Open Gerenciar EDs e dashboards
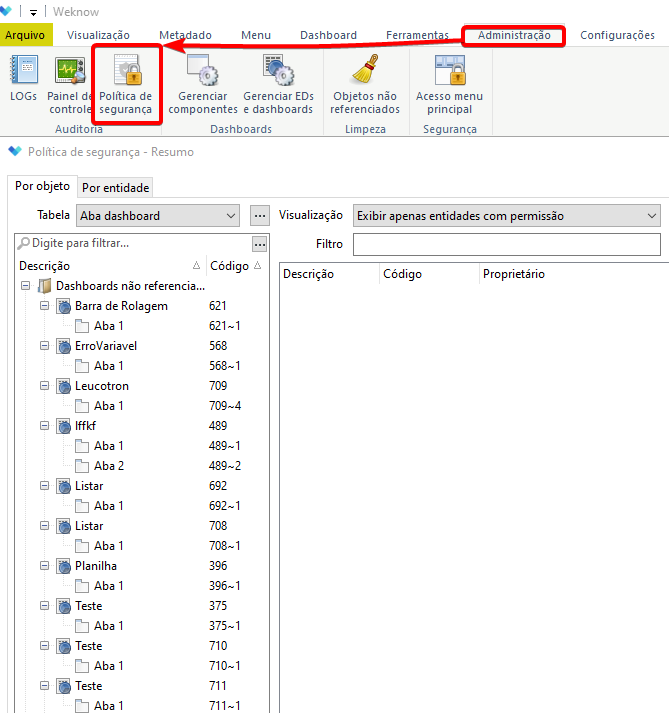Image resolution: width=669 pixels, height=713 pixels. tap(278, 84)
